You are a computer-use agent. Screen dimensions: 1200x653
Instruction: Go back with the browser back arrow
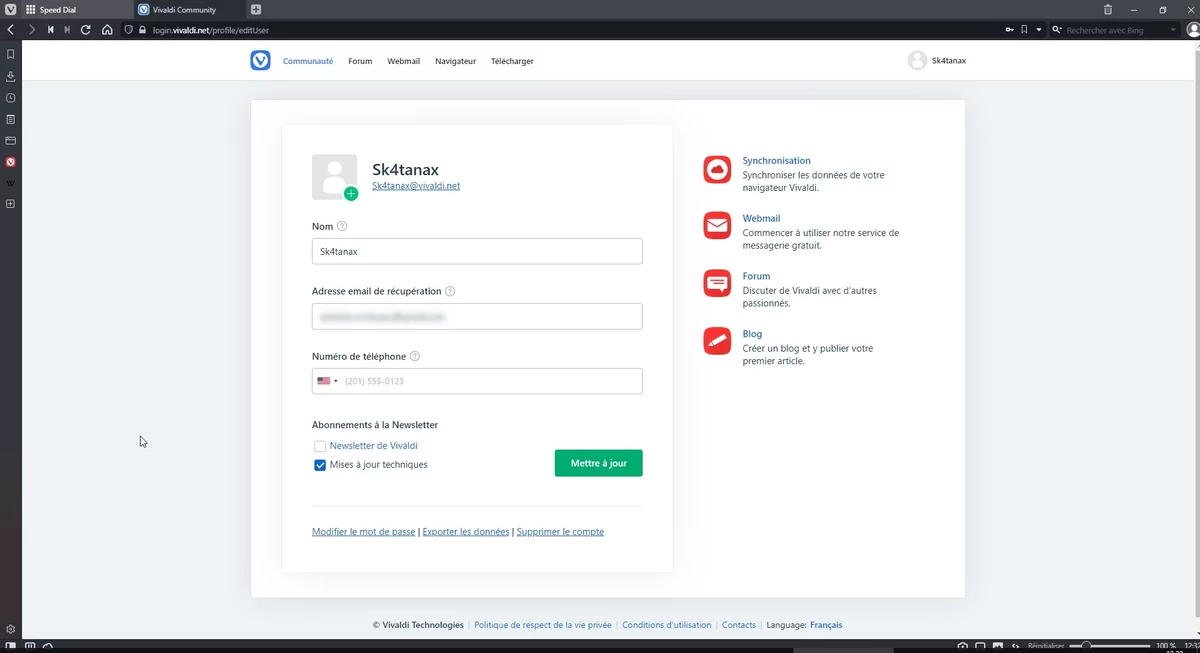coord(10,30)
